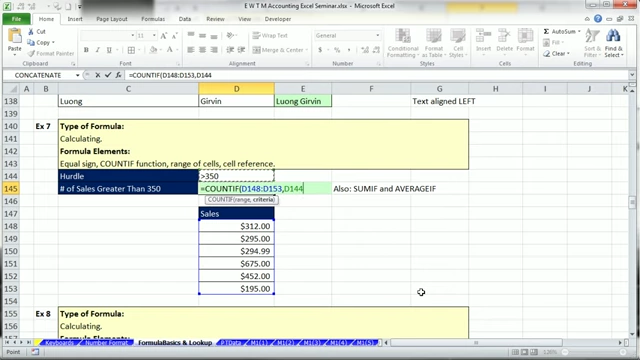Select the FormulaBasics & Lookup sheet tab
The width and height of the screenshot is (640, 360).
[x=175, y=342]
